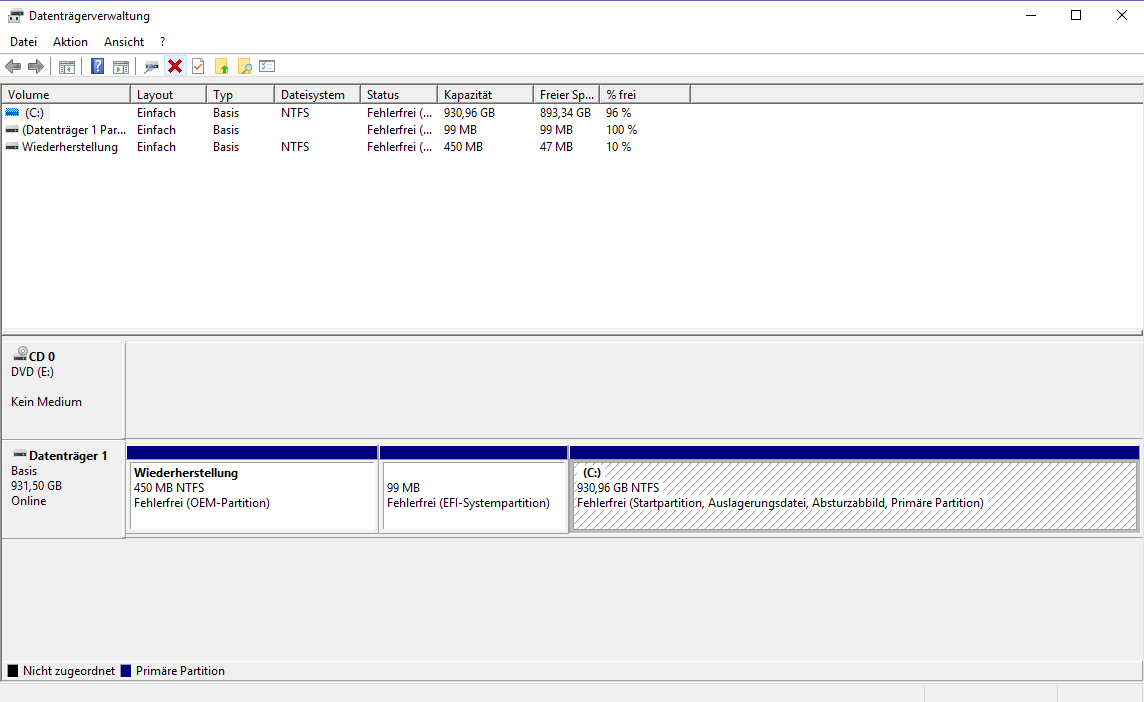Open the Datei menu
The width and height of the screenshot is (1144, 702).
point(23,42)
